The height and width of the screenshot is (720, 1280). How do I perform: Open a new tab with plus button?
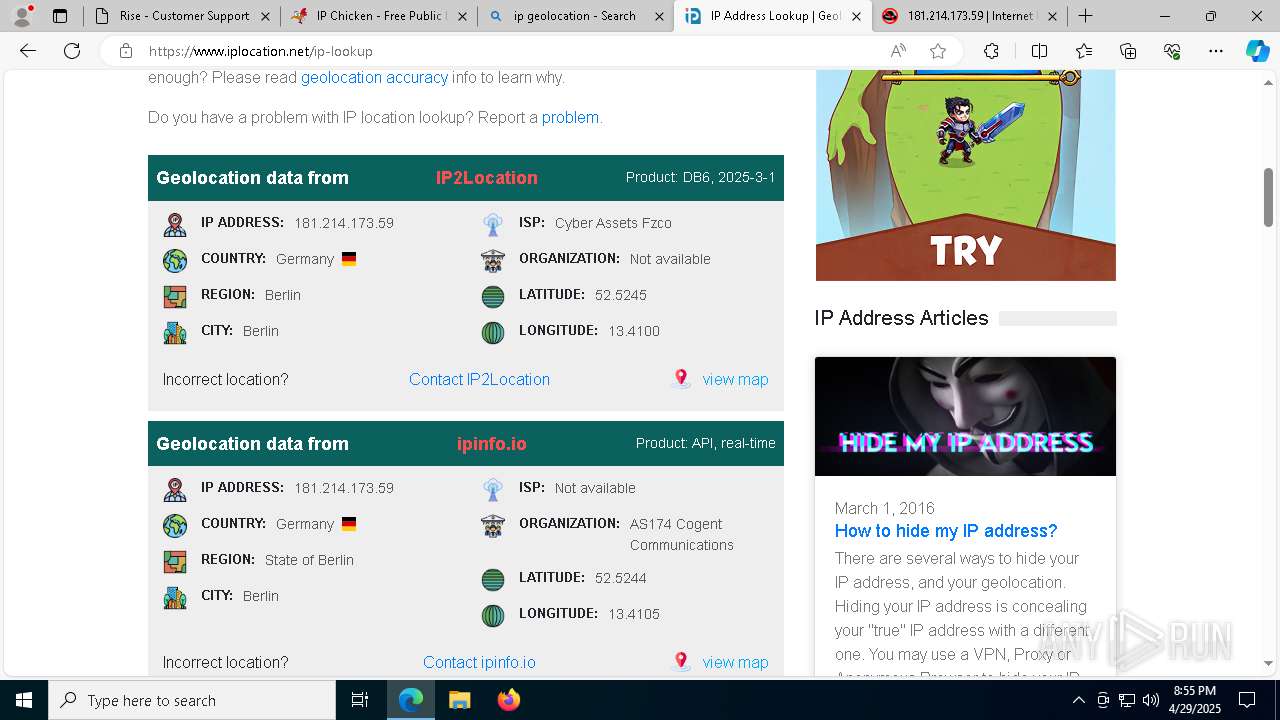[1085, 16]
